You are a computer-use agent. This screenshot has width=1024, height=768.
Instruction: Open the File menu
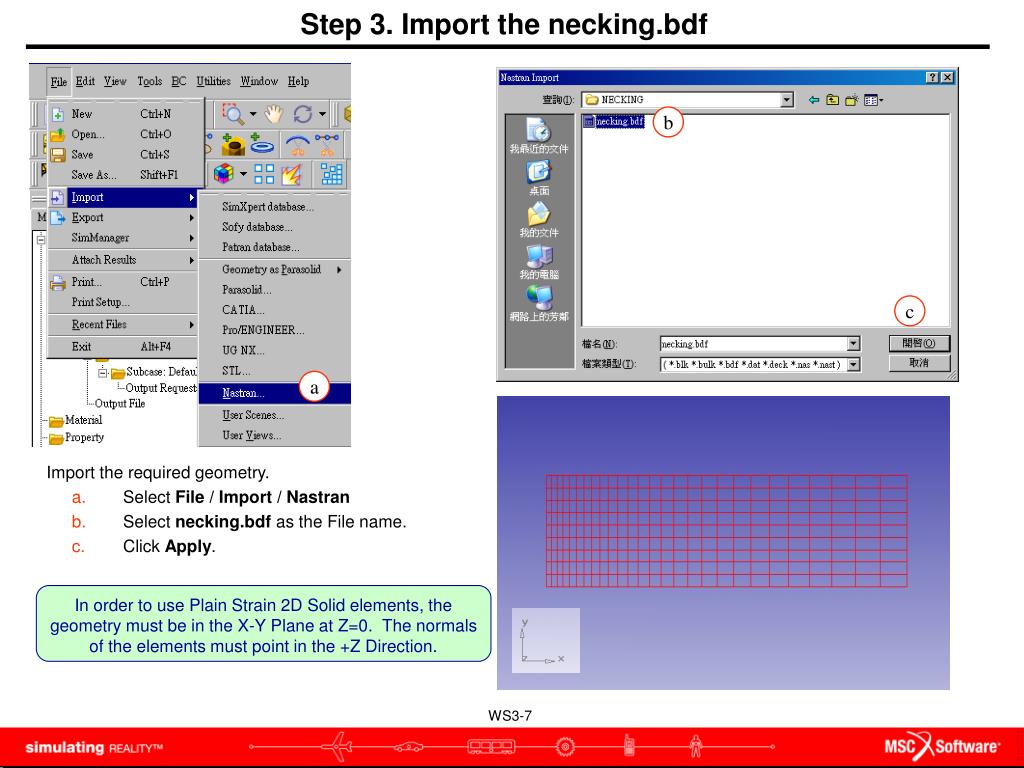(x=59, y=82)
